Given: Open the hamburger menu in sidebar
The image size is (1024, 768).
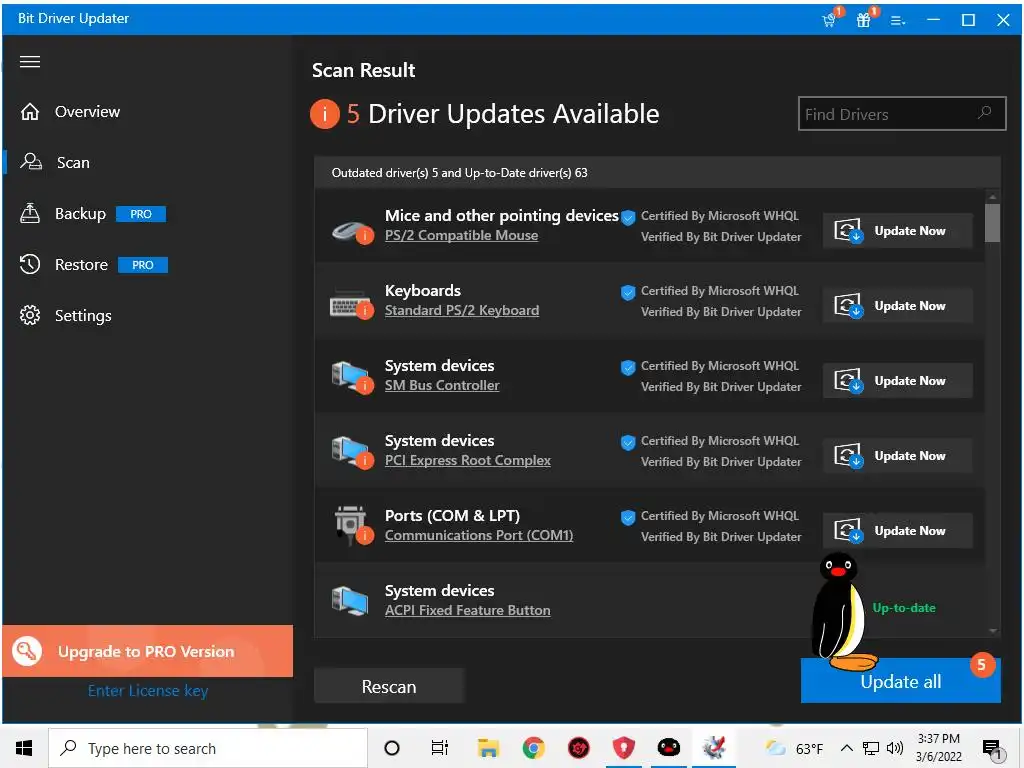Looking at the screenshot, I should coord(29,62).
